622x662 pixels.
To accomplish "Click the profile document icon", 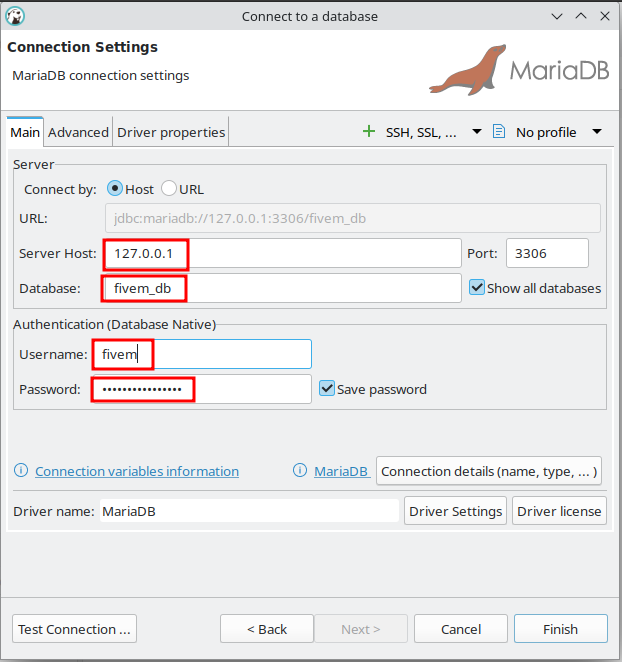I will (x=499, y=131).
